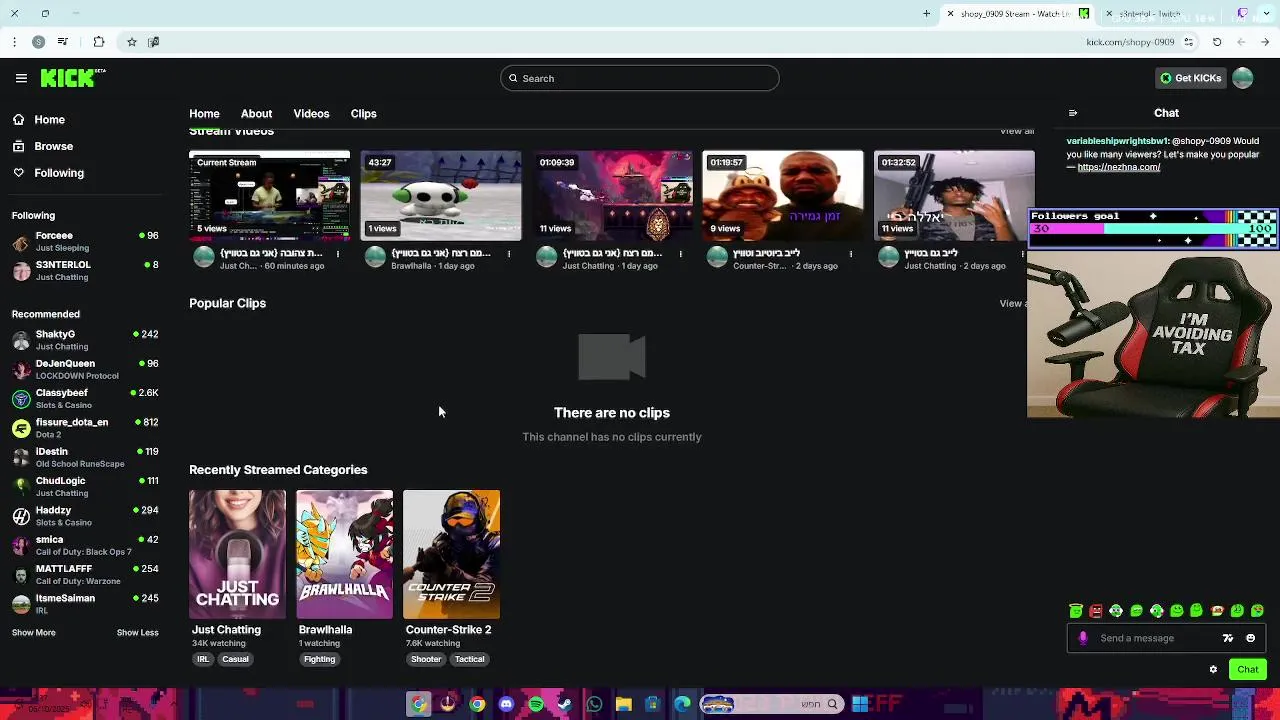Screen dimensions: 1280x720
Task: Open recommended channel ItsmeSaiman
Action: coord(85,604)
